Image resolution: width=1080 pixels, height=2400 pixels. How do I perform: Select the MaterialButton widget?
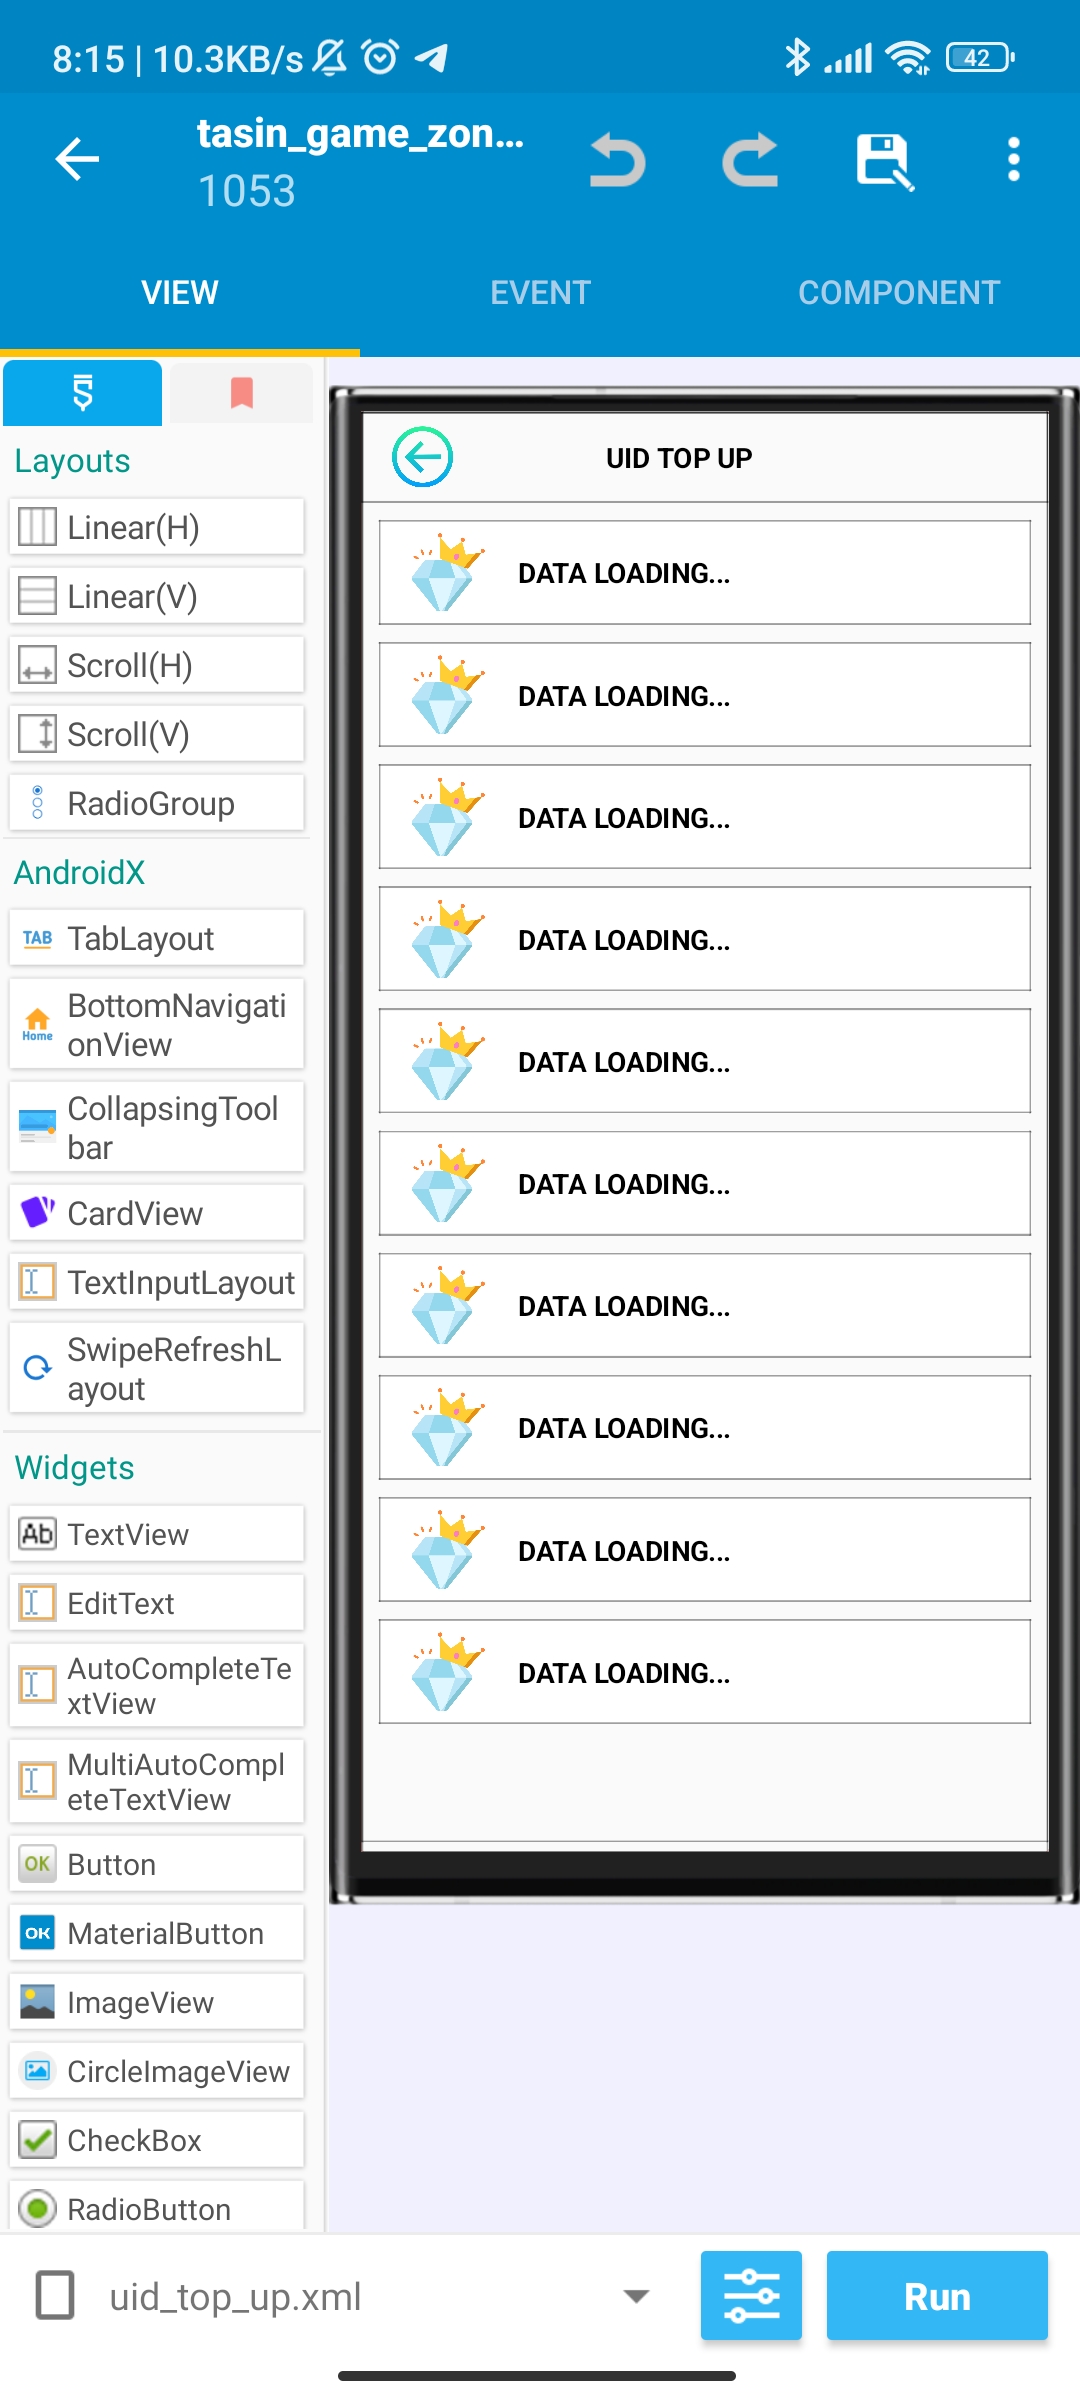[157, 1933]
